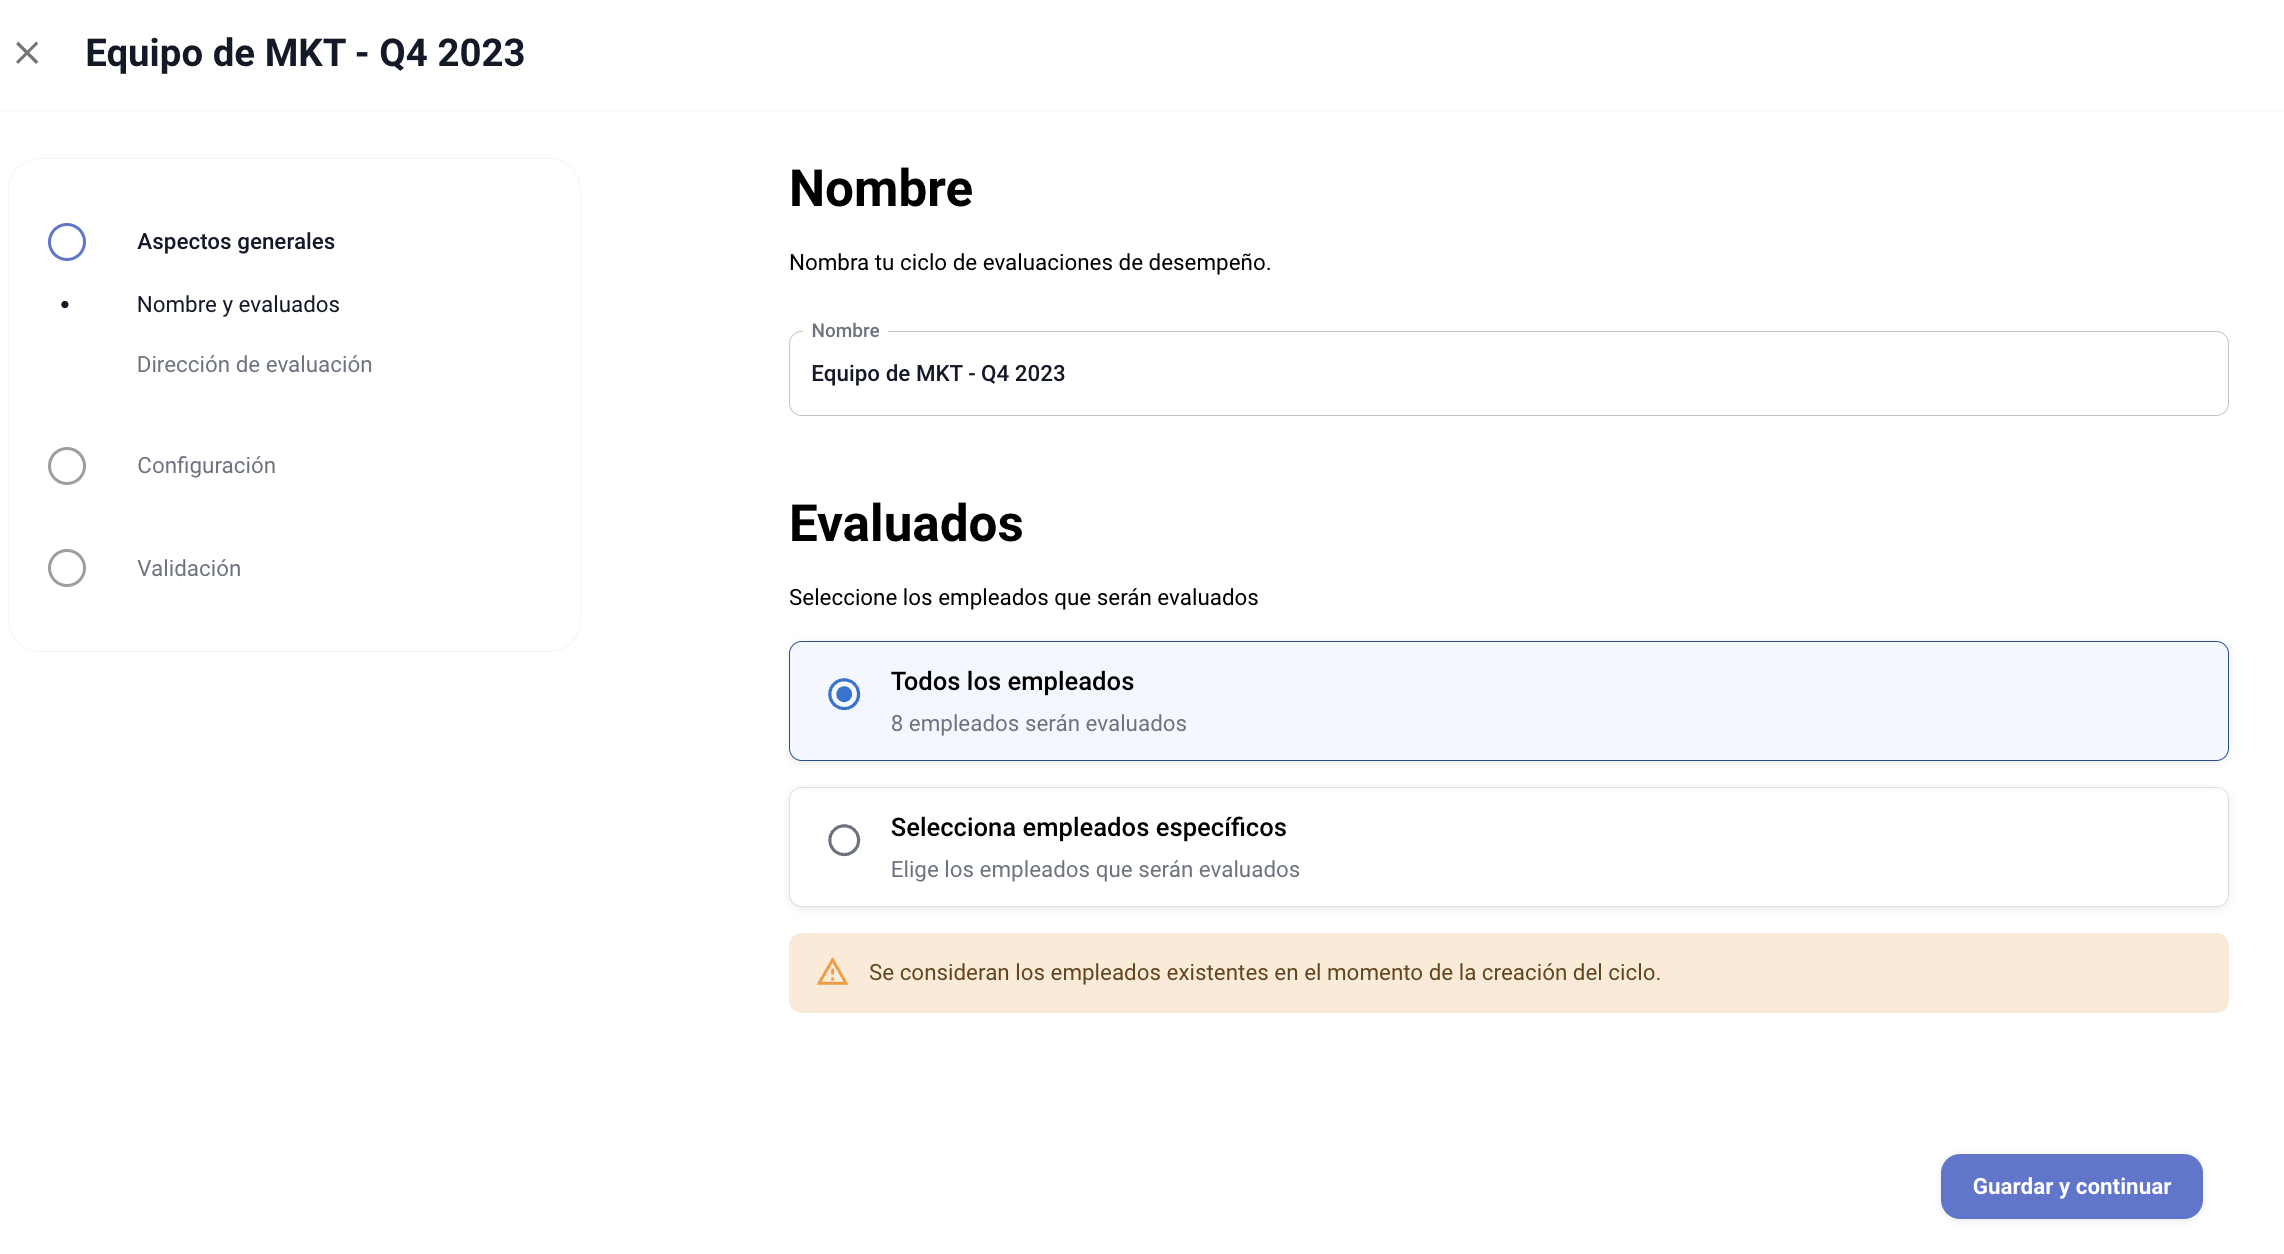
Task: Click the Elige los empleados description text
Action: (1095, 870)
